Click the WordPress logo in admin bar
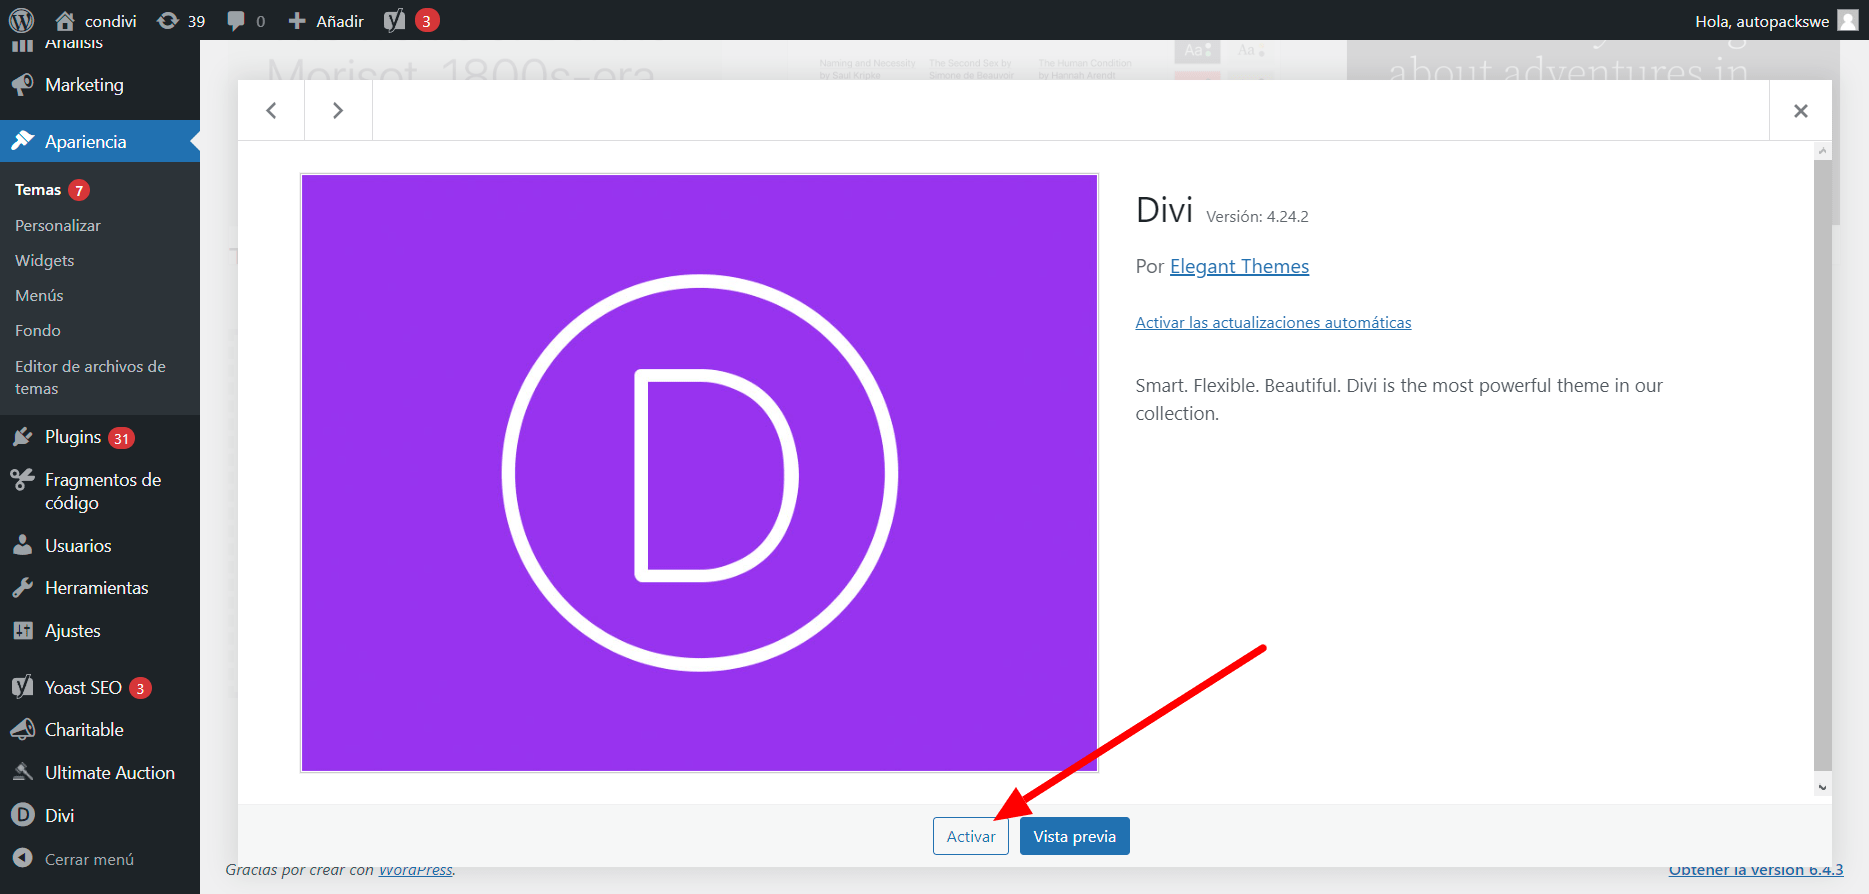 21,20
